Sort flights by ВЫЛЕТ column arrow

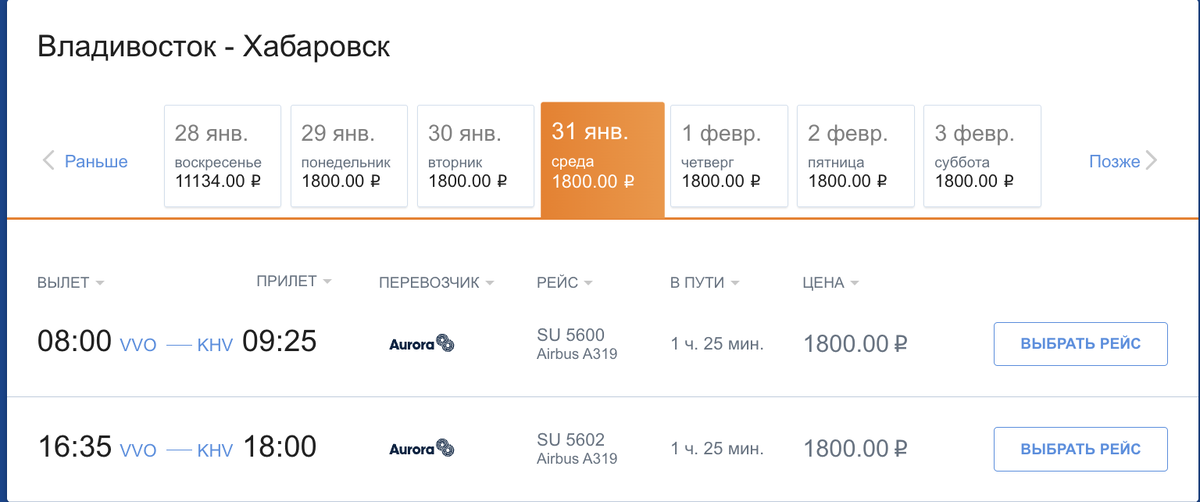pos(100,284)
